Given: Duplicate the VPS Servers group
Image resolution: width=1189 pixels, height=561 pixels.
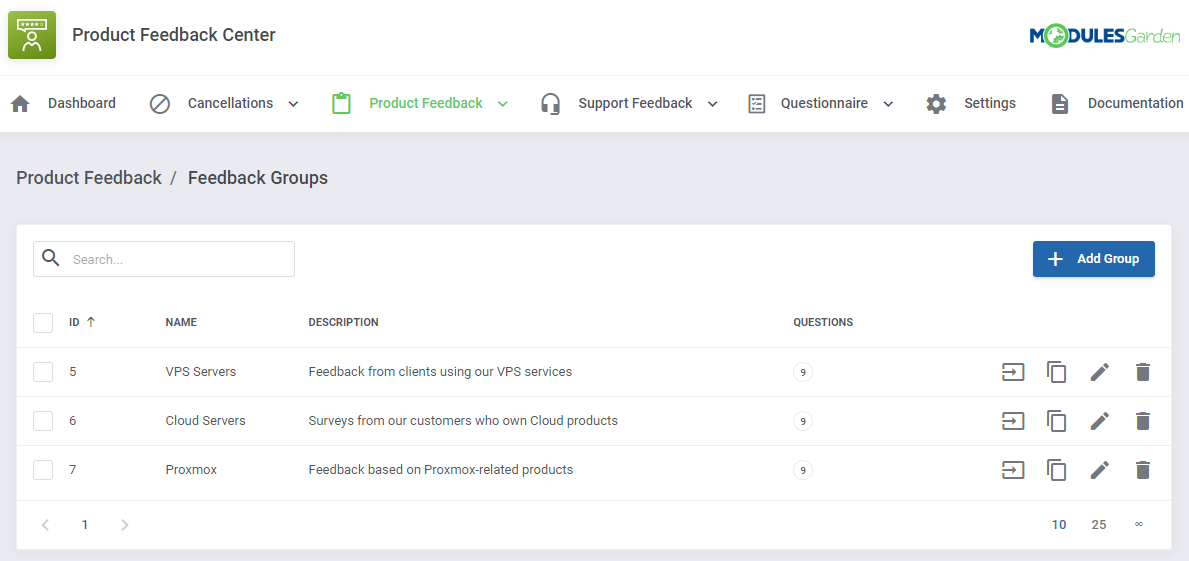Looking at the screenshot, I should (x=1056, y=372).
